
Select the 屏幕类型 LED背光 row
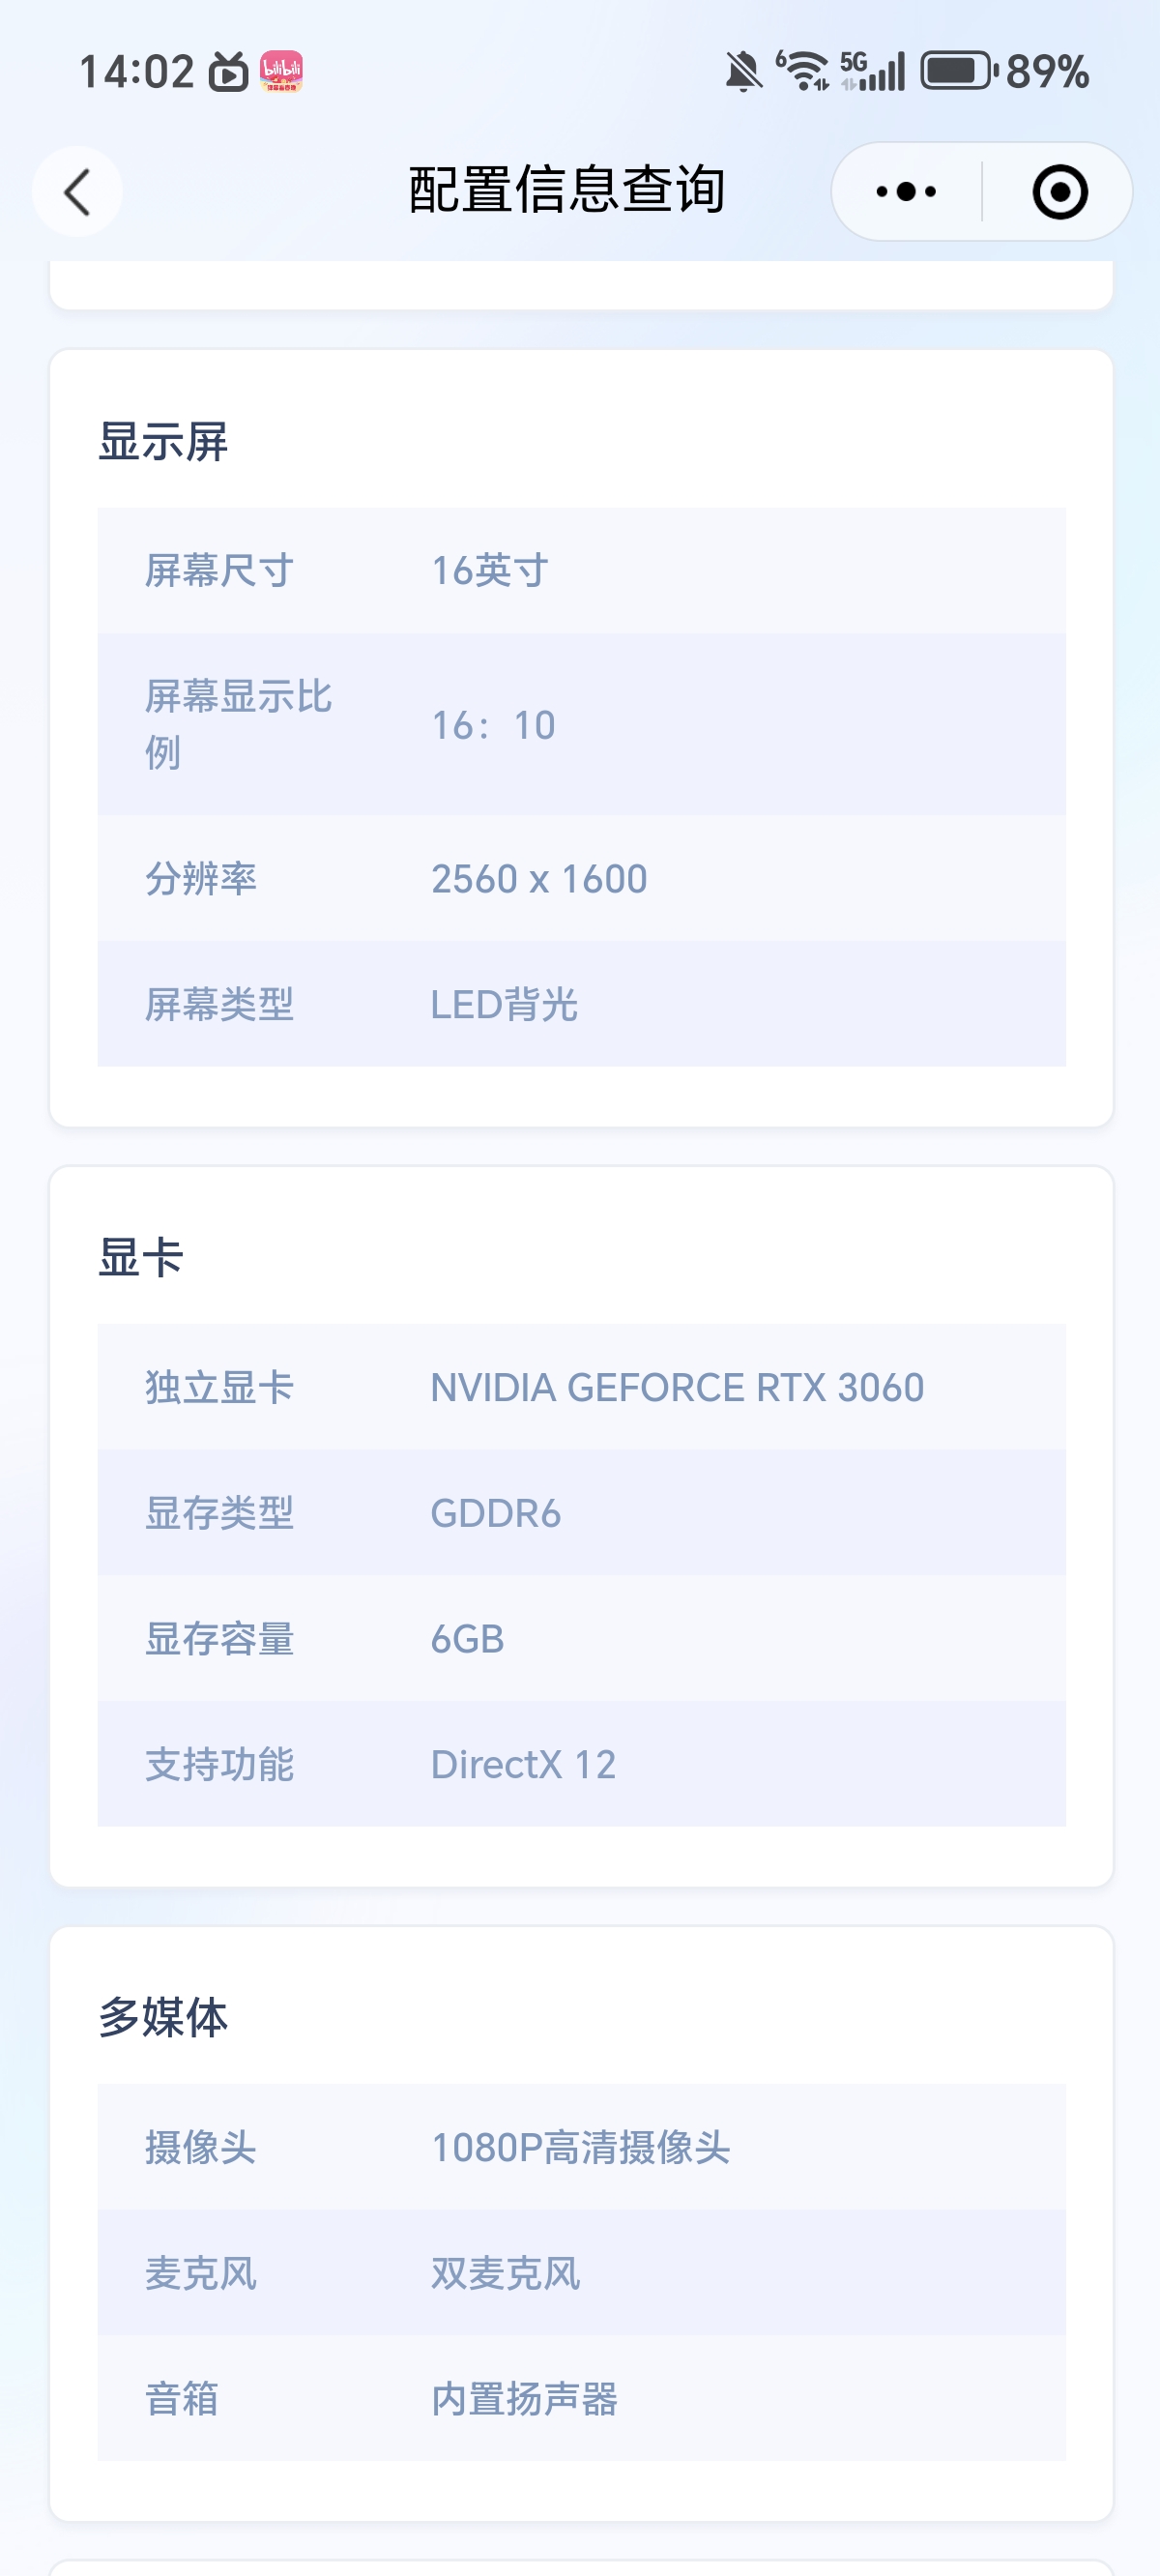(581, 1005)
